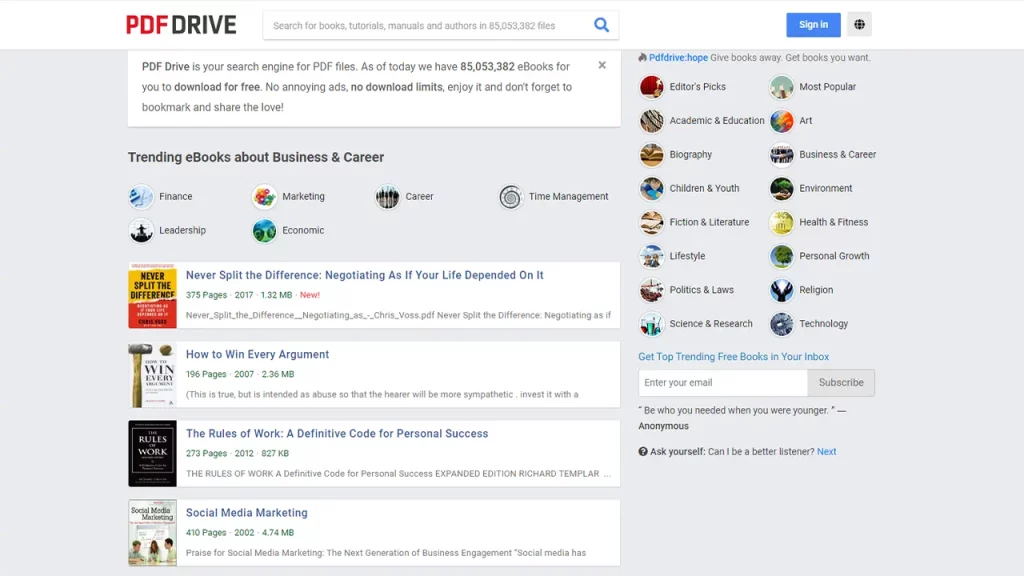
Task: Go to Fiction & Literature label
Action: click(x=709, y=223)
